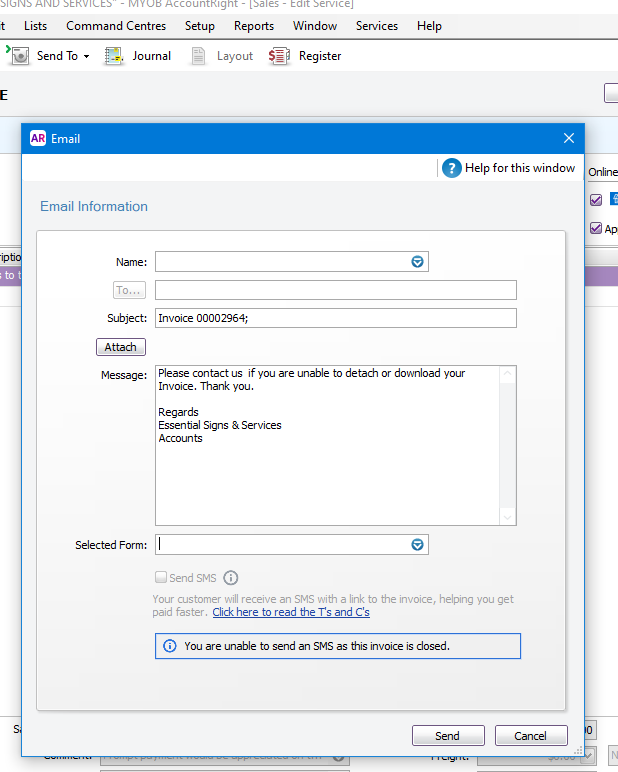Click the Send To toolbar icon
This screenshot has height=772, width=618.
tap(19, 56)
